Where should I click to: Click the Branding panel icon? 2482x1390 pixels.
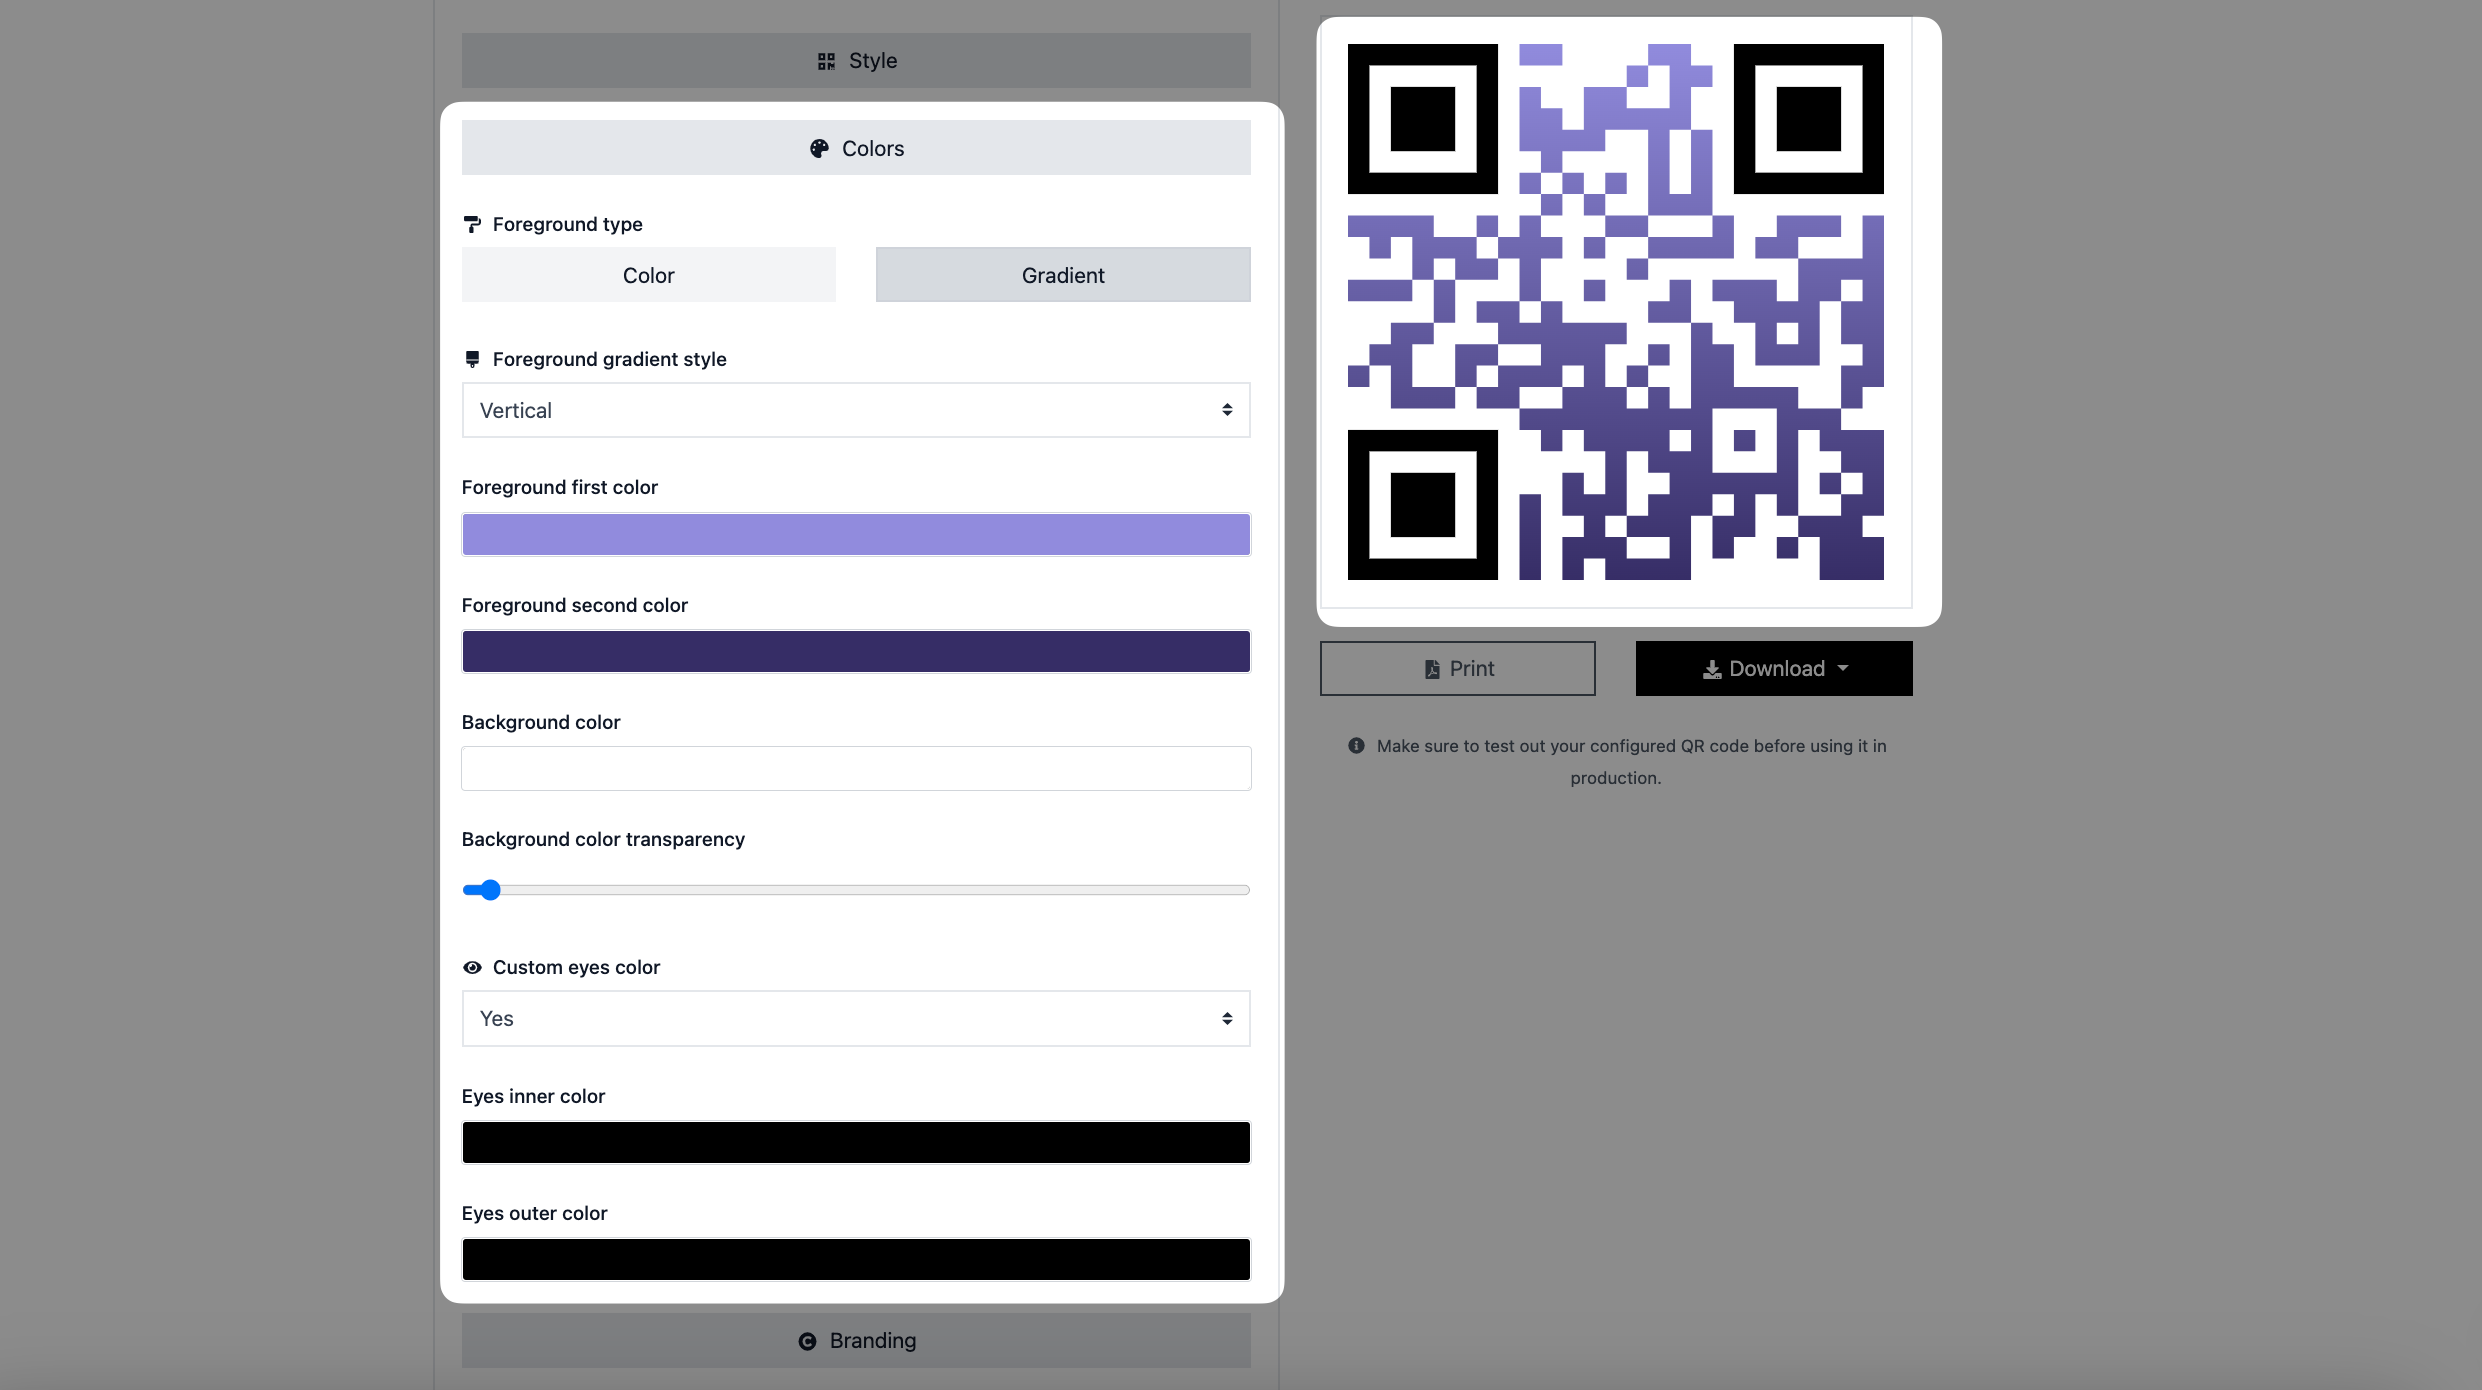tap(806, 1341)
